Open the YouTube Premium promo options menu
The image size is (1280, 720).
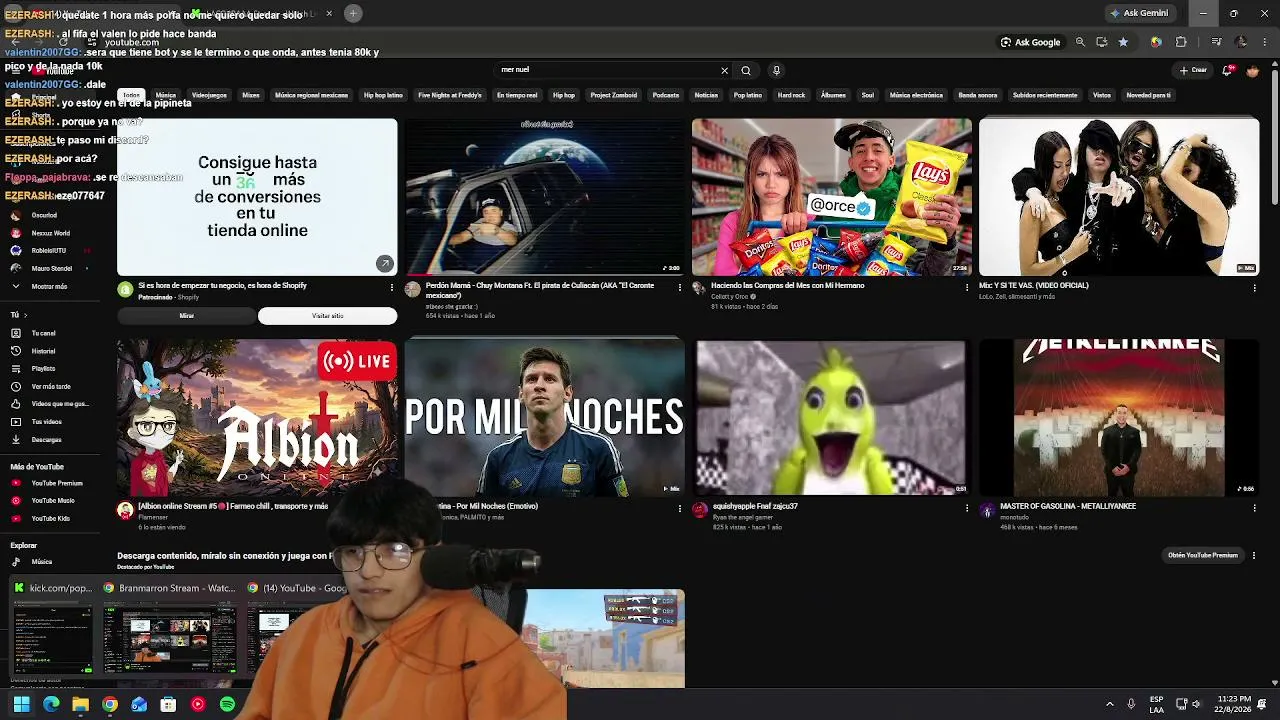1254,555
